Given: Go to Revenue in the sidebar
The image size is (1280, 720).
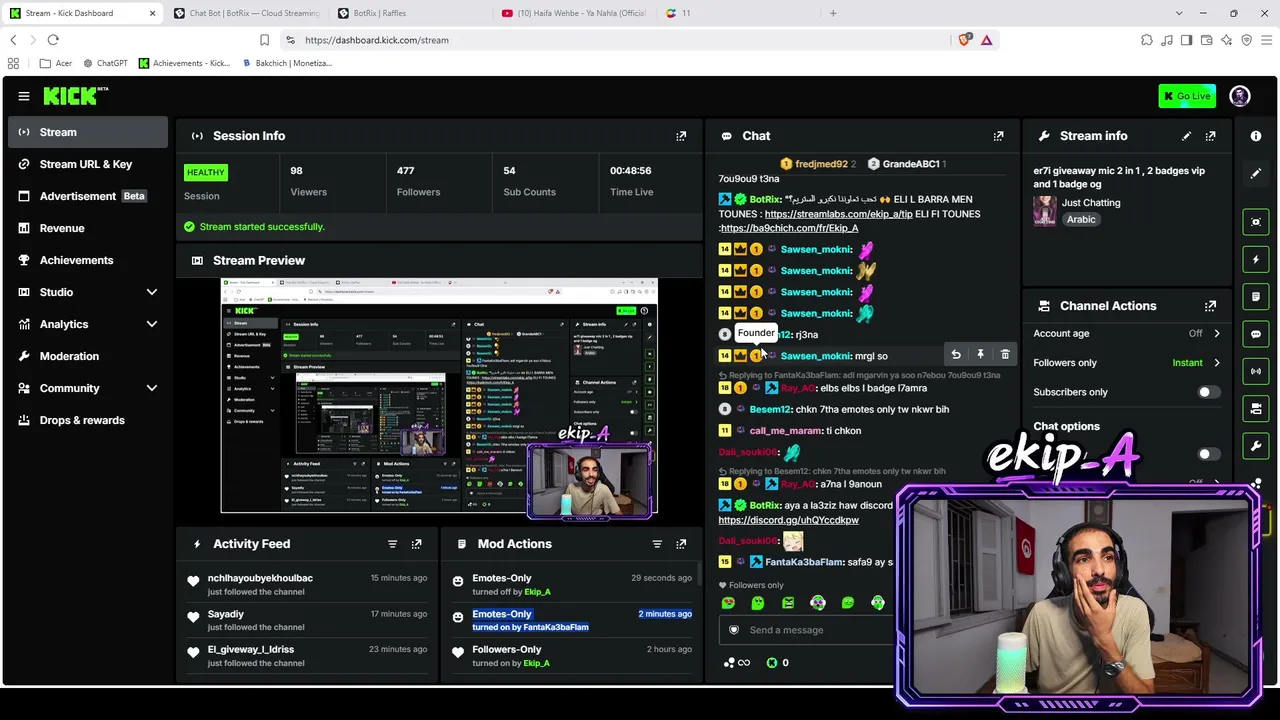Looking at the screenshot, I should click(88, 228).
